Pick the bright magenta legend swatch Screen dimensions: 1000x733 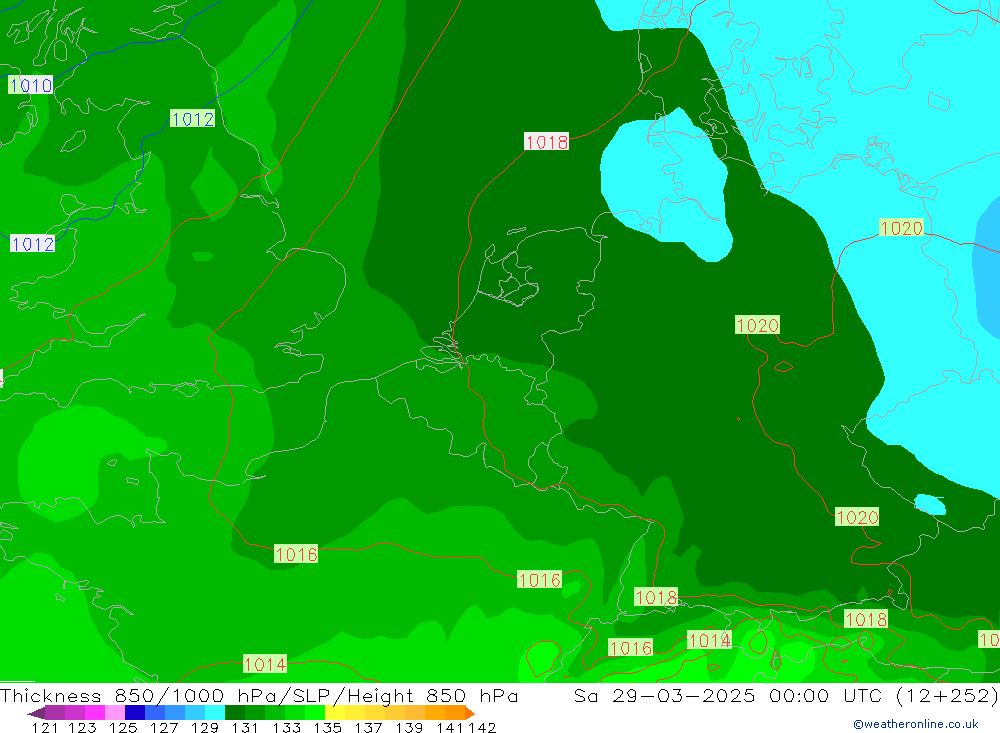pyautogui.click(x=95, y=713)
